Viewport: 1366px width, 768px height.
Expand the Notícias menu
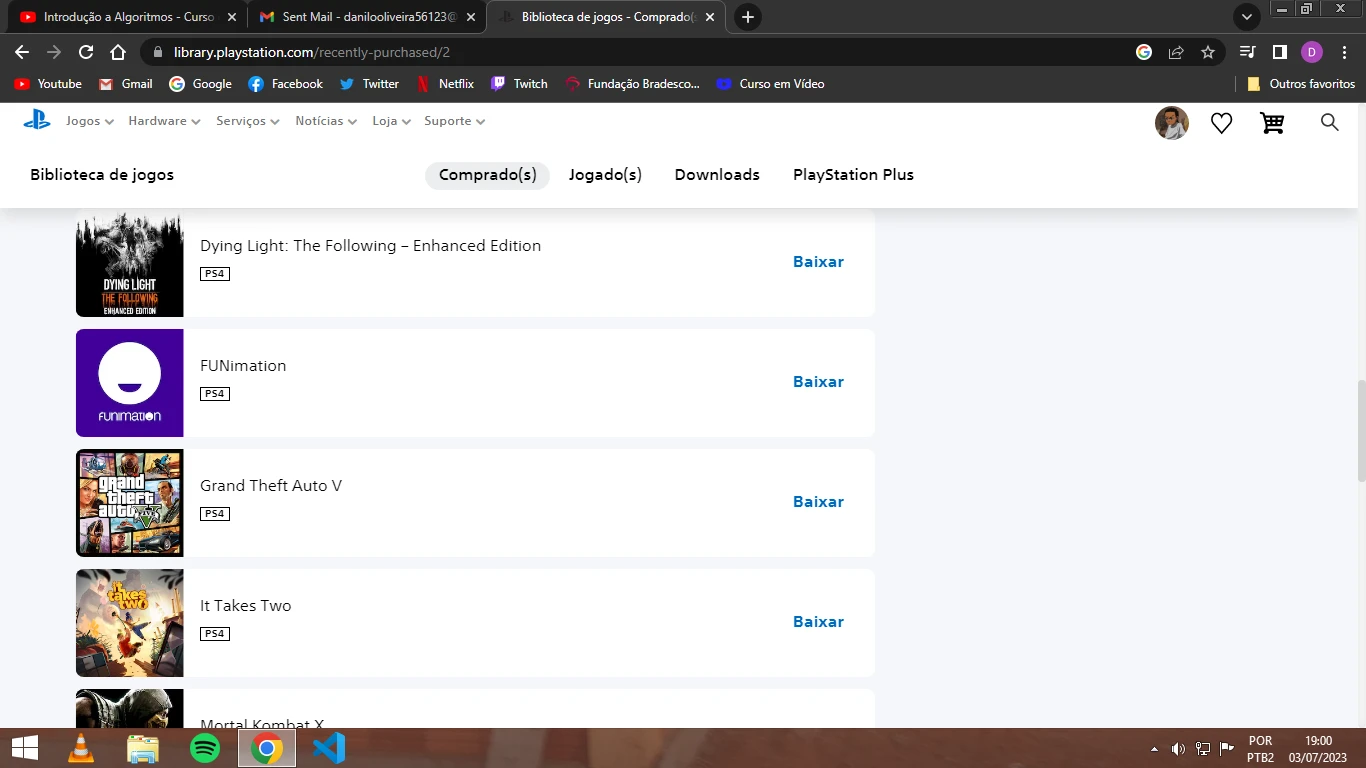coord(326,121)
